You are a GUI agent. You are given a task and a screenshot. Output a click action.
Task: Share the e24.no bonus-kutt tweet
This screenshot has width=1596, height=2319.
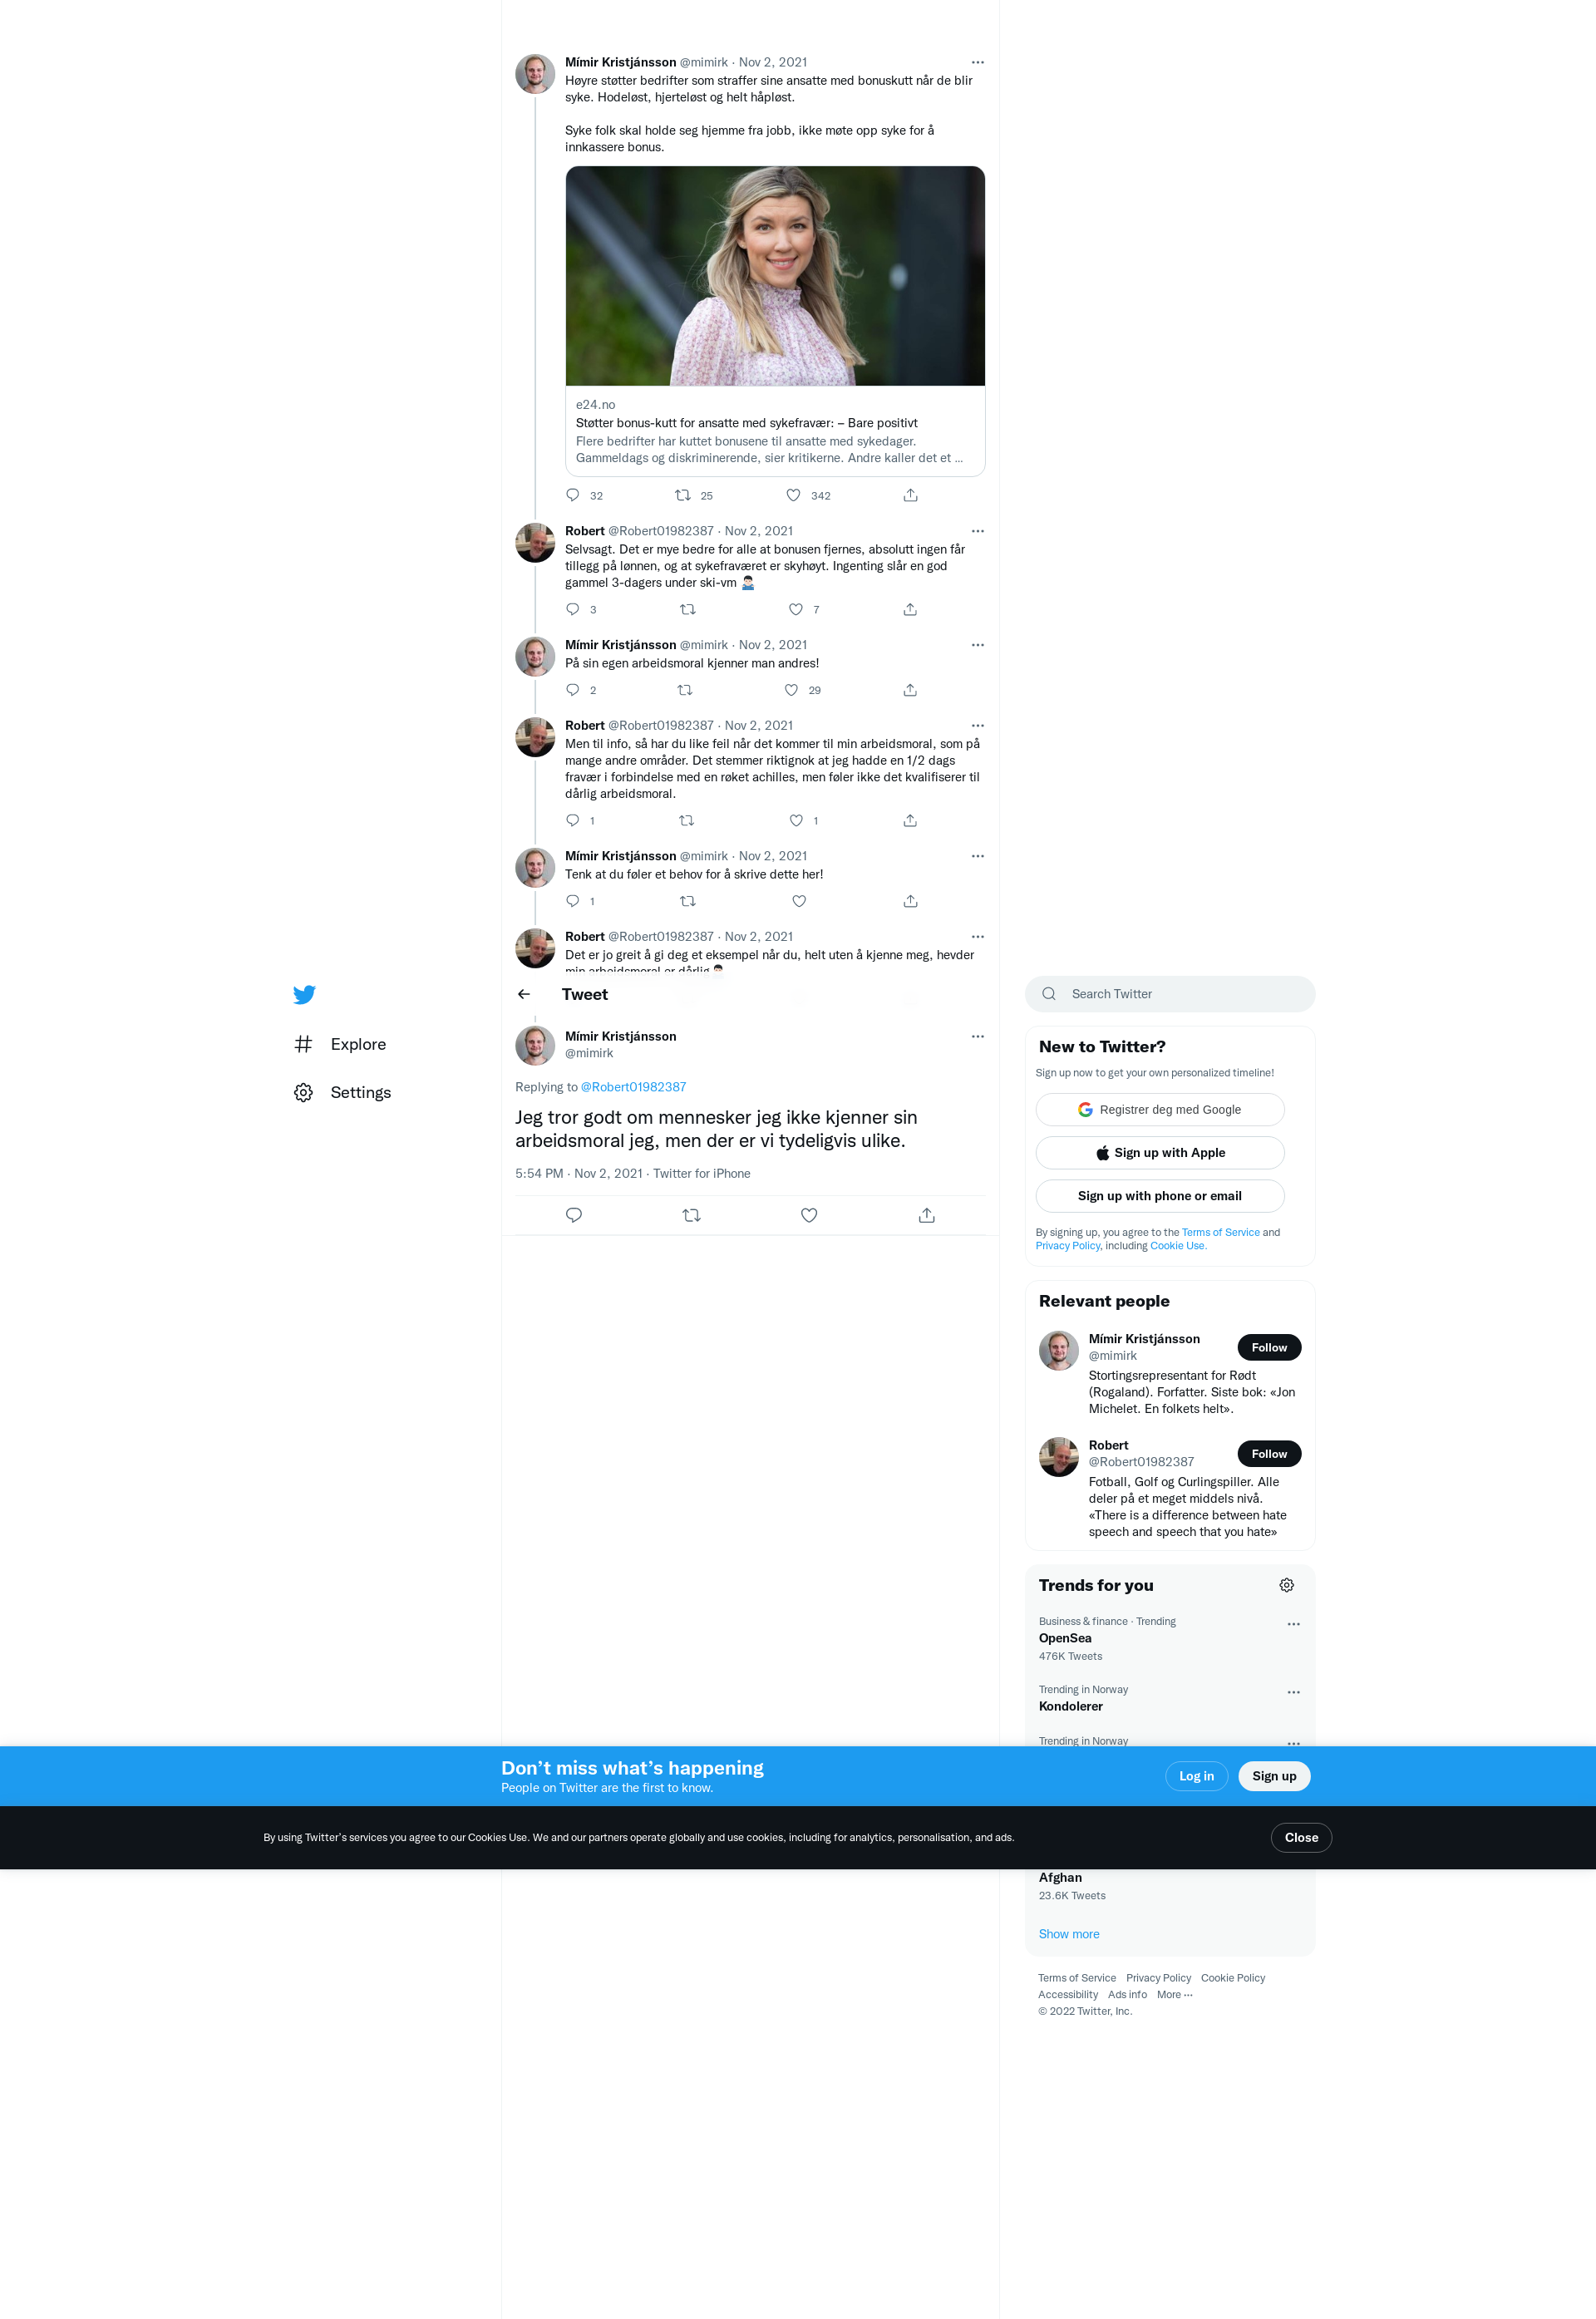[x=910, y=495]
